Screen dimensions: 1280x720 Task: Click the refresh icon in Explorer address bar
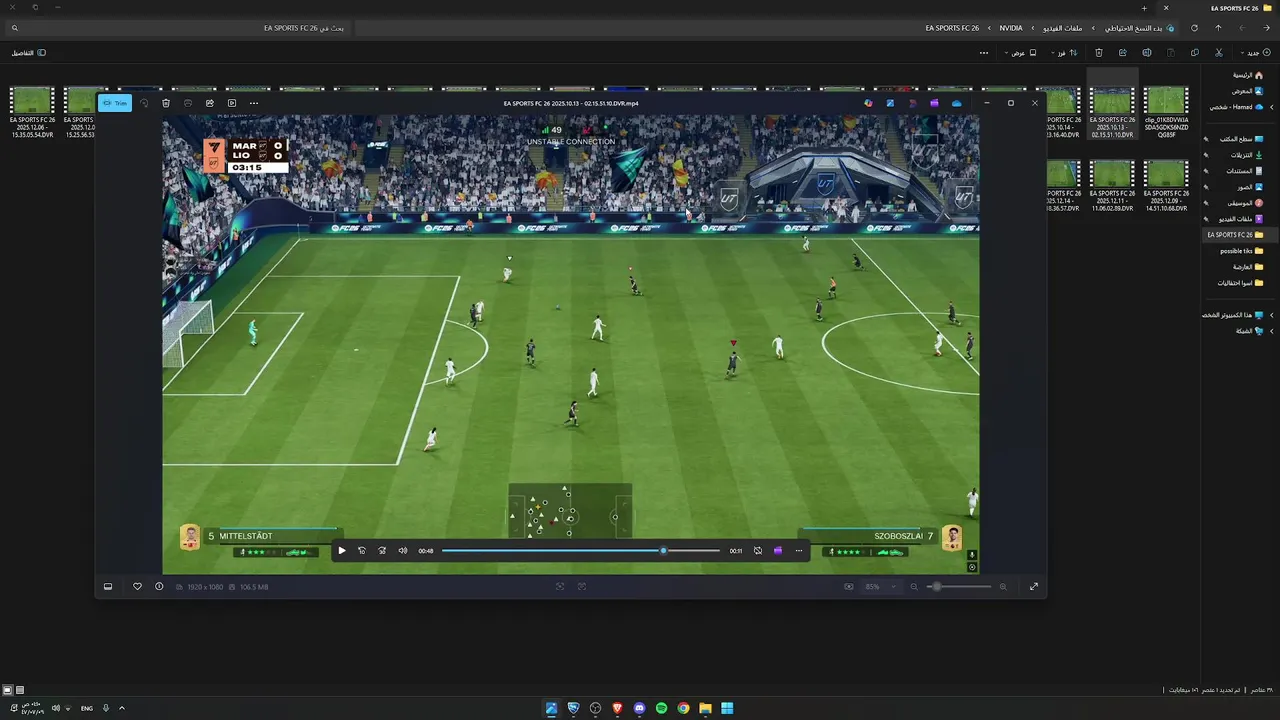[1194, 28]
